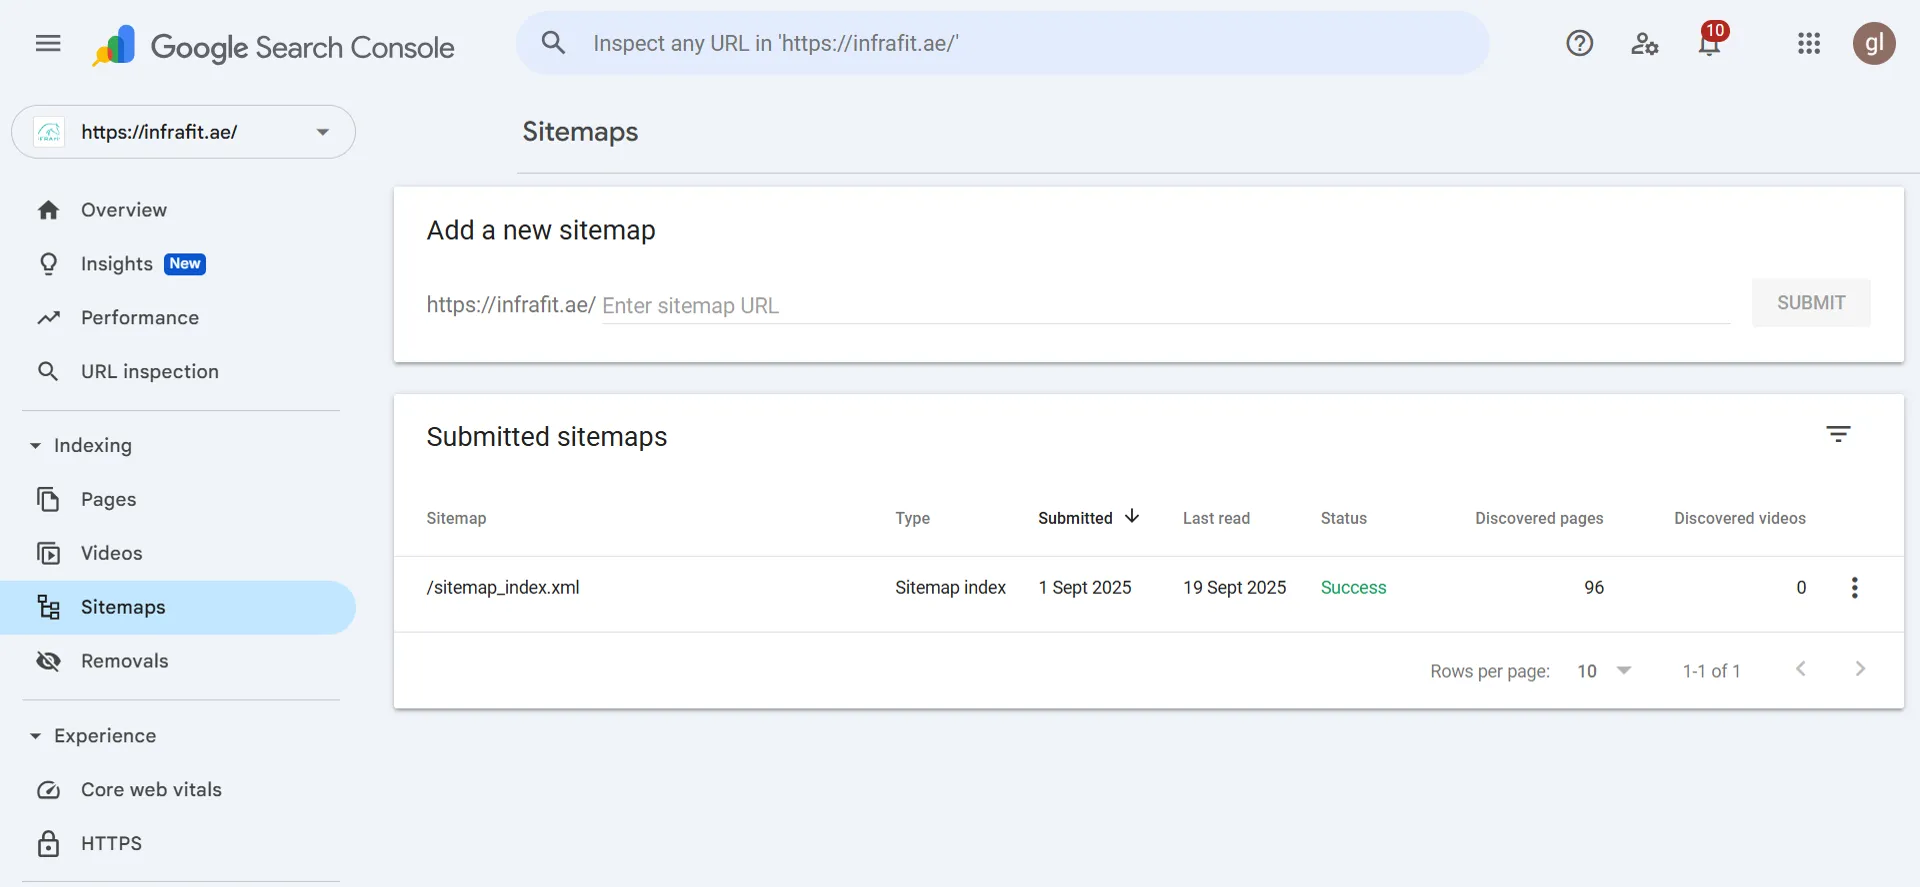The width and height of the screenshot is (1920, 887).
Task: Click the account avatar 'gl'
Action: click(x=1873, y=44)
